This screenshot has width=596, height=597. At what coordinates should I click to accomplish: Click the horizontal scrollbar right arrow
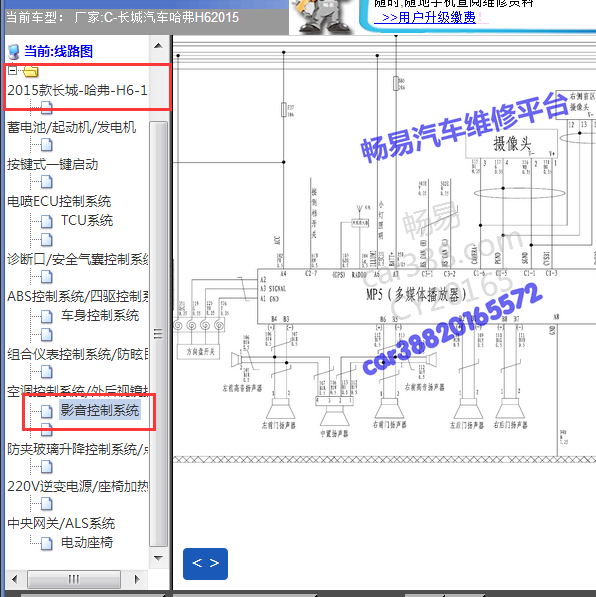[137, 579]
